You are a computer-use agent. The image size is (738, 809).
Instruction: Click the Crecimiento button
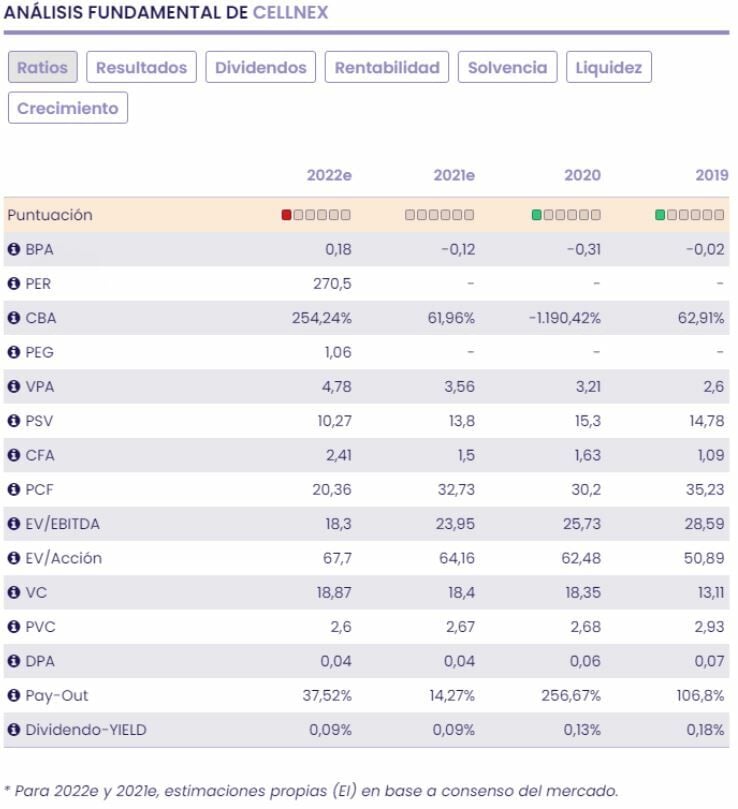pos(68,108)
